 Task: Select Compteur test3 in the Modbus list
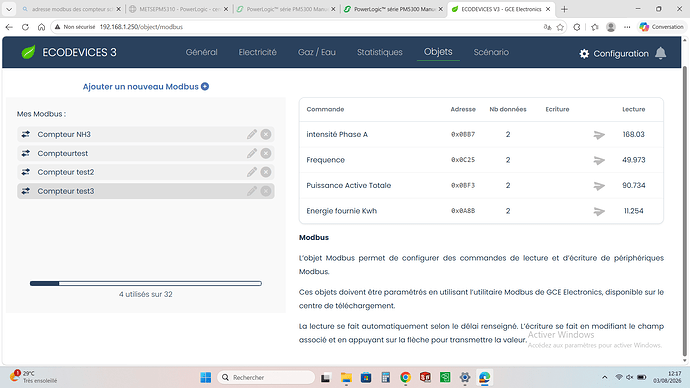point(146,191)
